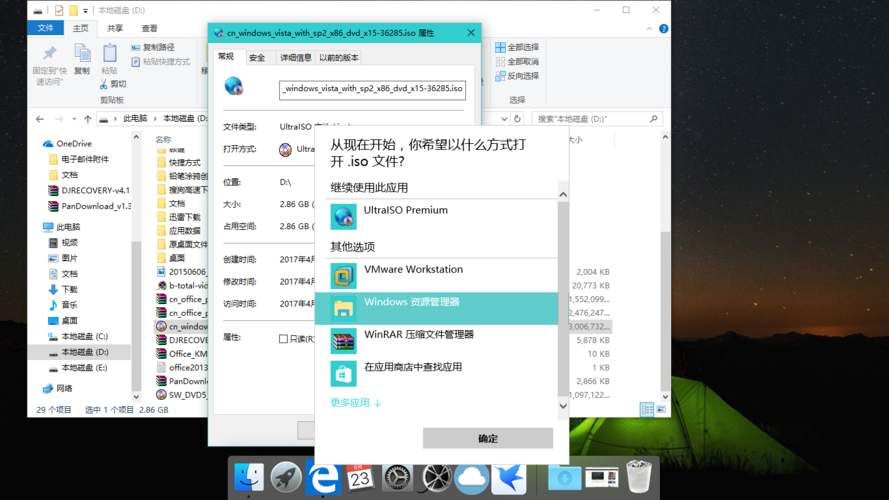This screenshot has height=500, width=889.
Task: Expand address bar history dropdown
Action: point(503,119)
